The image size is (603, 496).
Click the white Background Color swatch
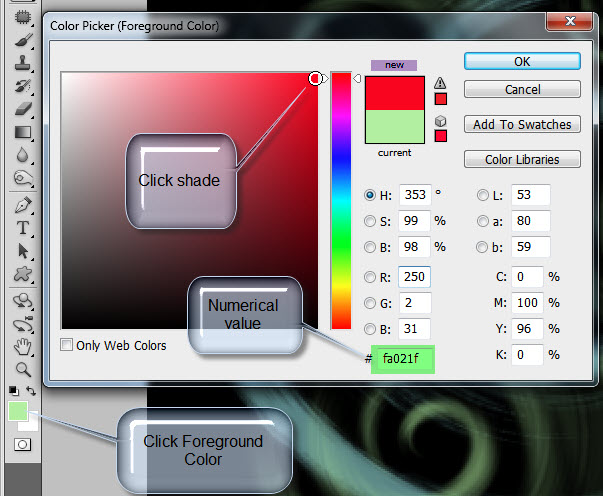(32, 424)
